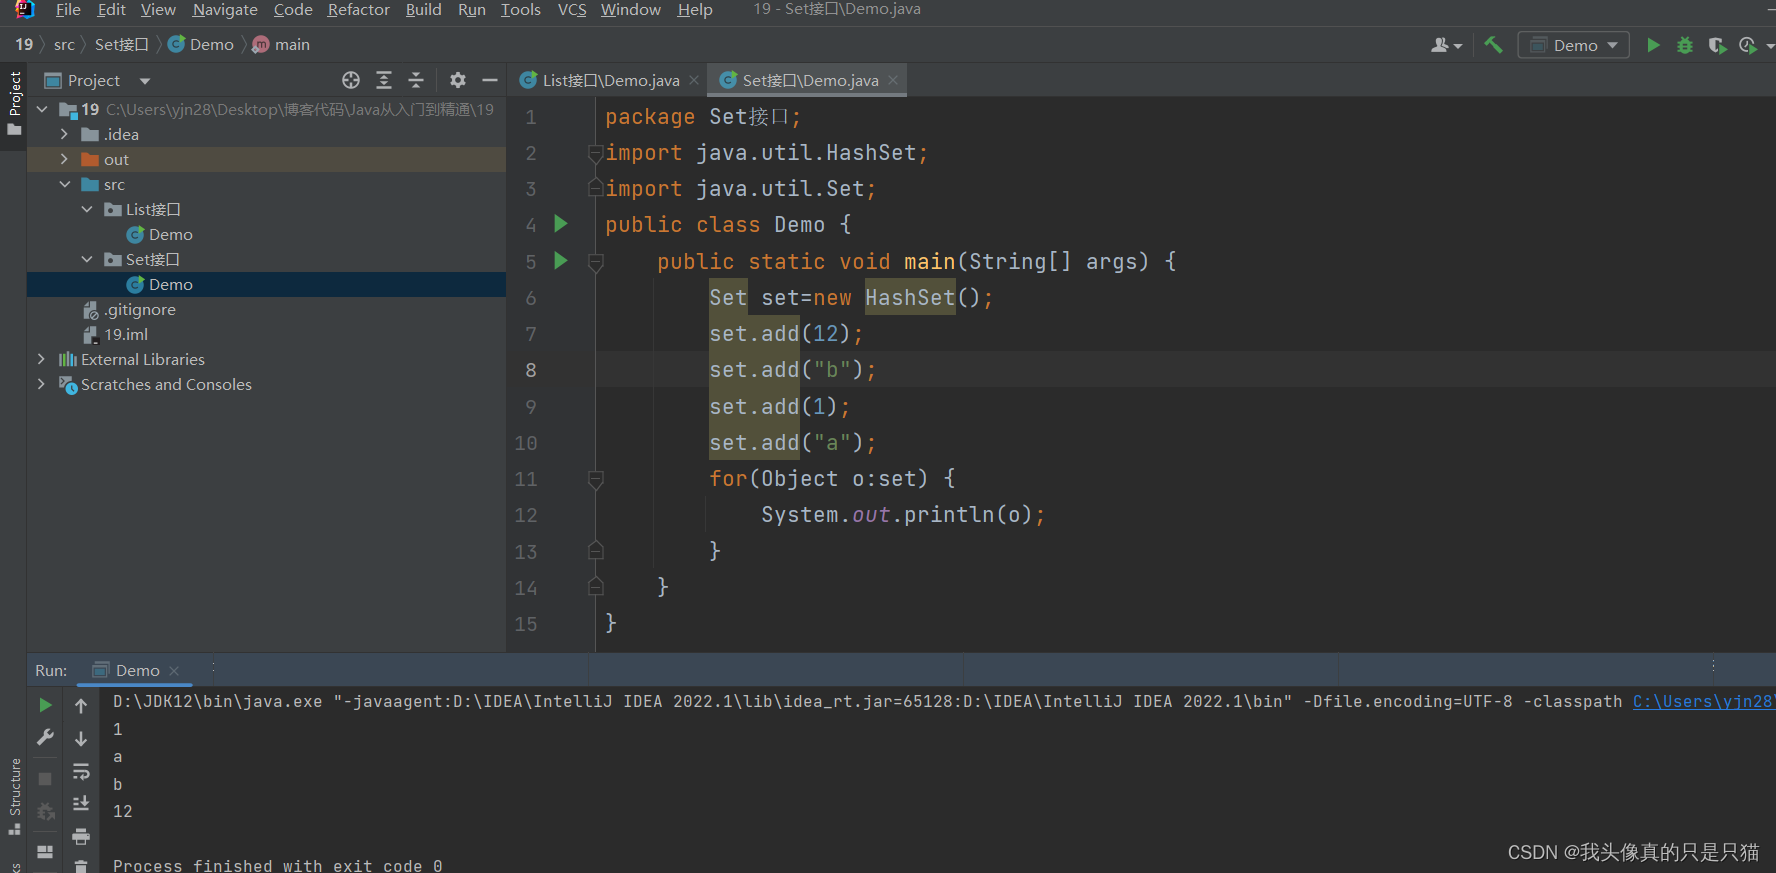Open the Tools menu

point(520,10)
